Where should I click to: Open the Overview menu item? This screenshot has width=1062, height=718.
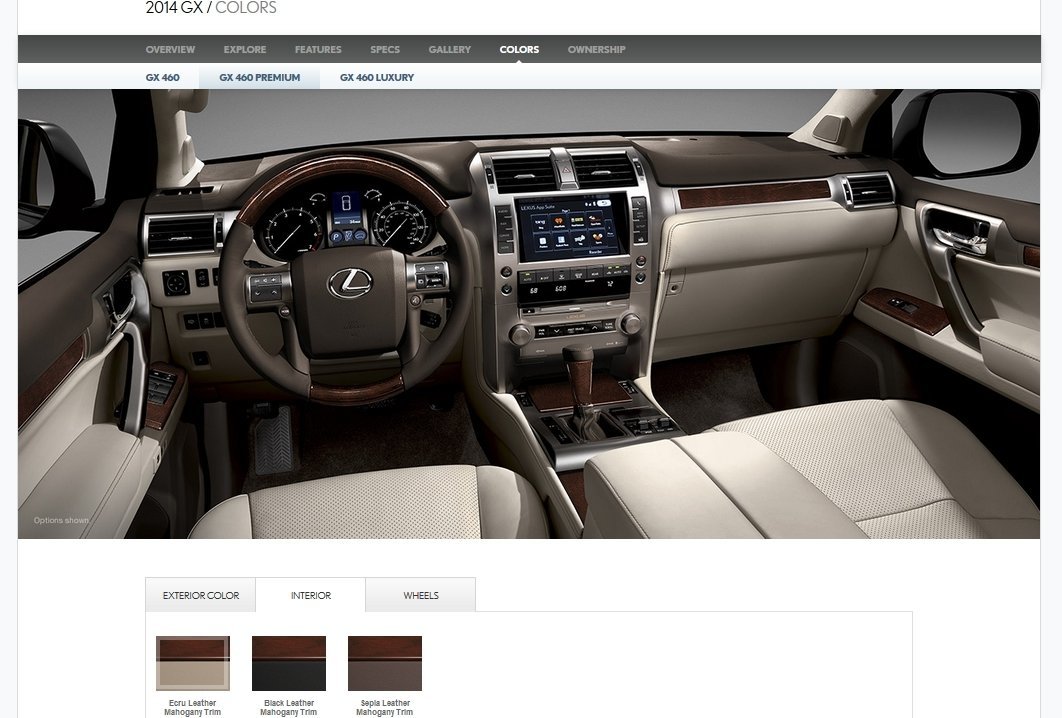(170, 49)
